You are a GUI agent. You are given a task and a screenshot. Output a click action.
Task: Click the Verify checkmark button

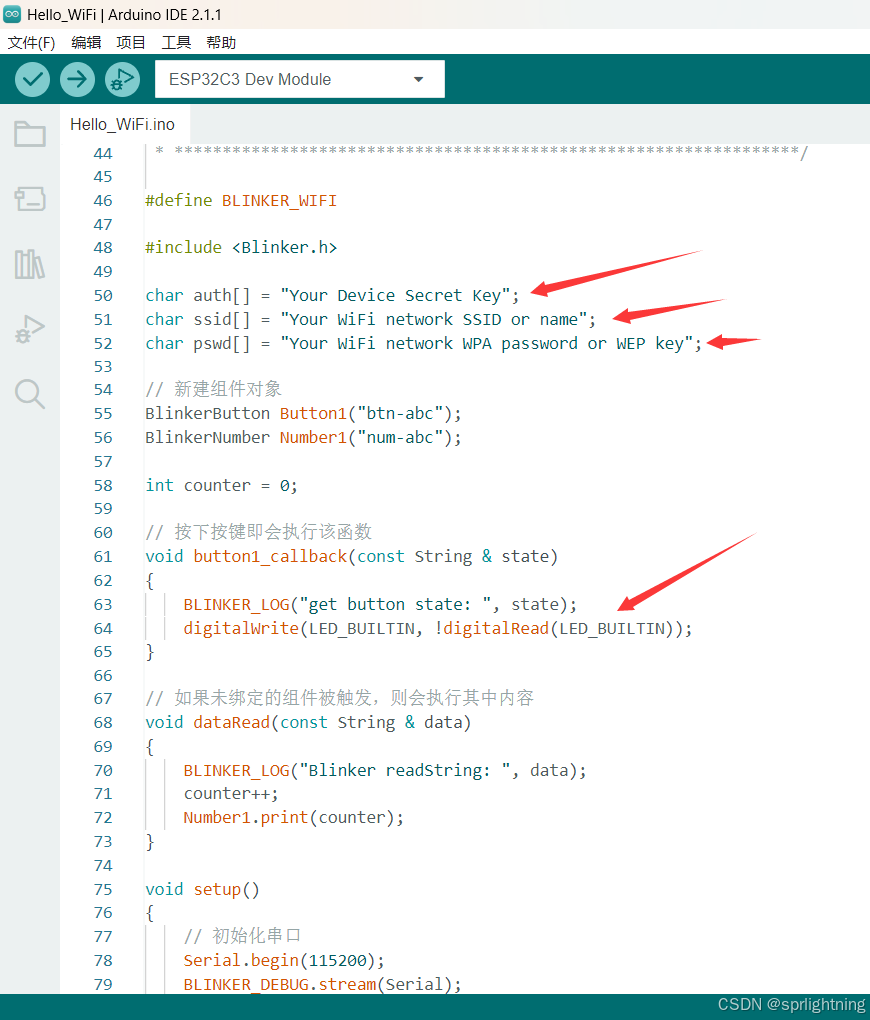(x=33, y=79)
